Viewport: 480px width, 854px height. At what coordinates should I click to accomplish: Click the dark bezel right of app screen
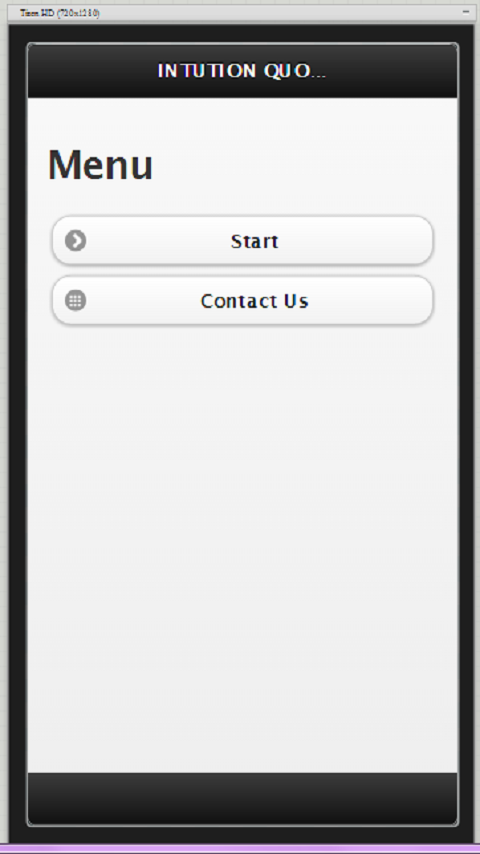click(467, 436)
